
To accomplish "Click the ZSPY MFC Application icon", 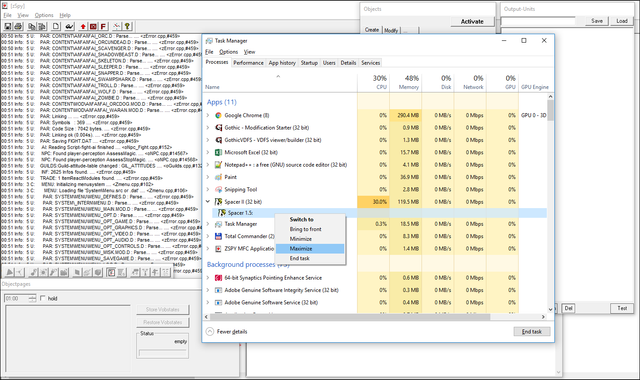I will point(218,249).
